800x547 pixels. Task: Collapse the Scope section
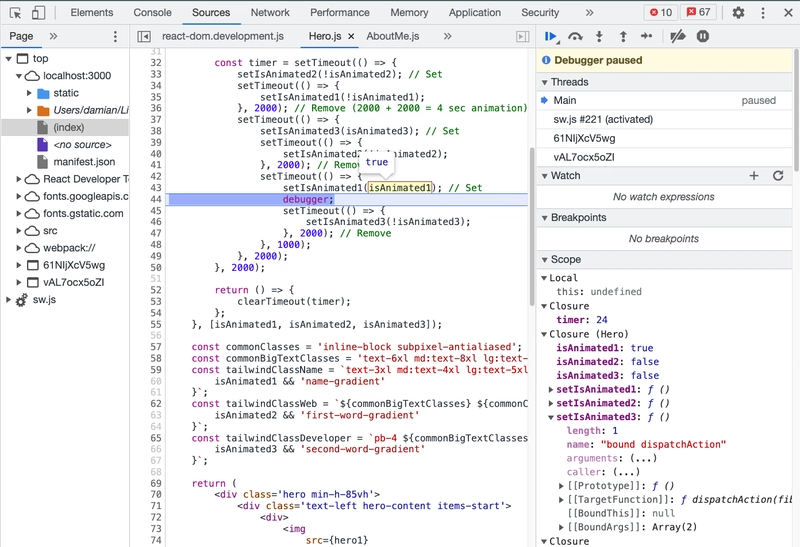[544, 260]
